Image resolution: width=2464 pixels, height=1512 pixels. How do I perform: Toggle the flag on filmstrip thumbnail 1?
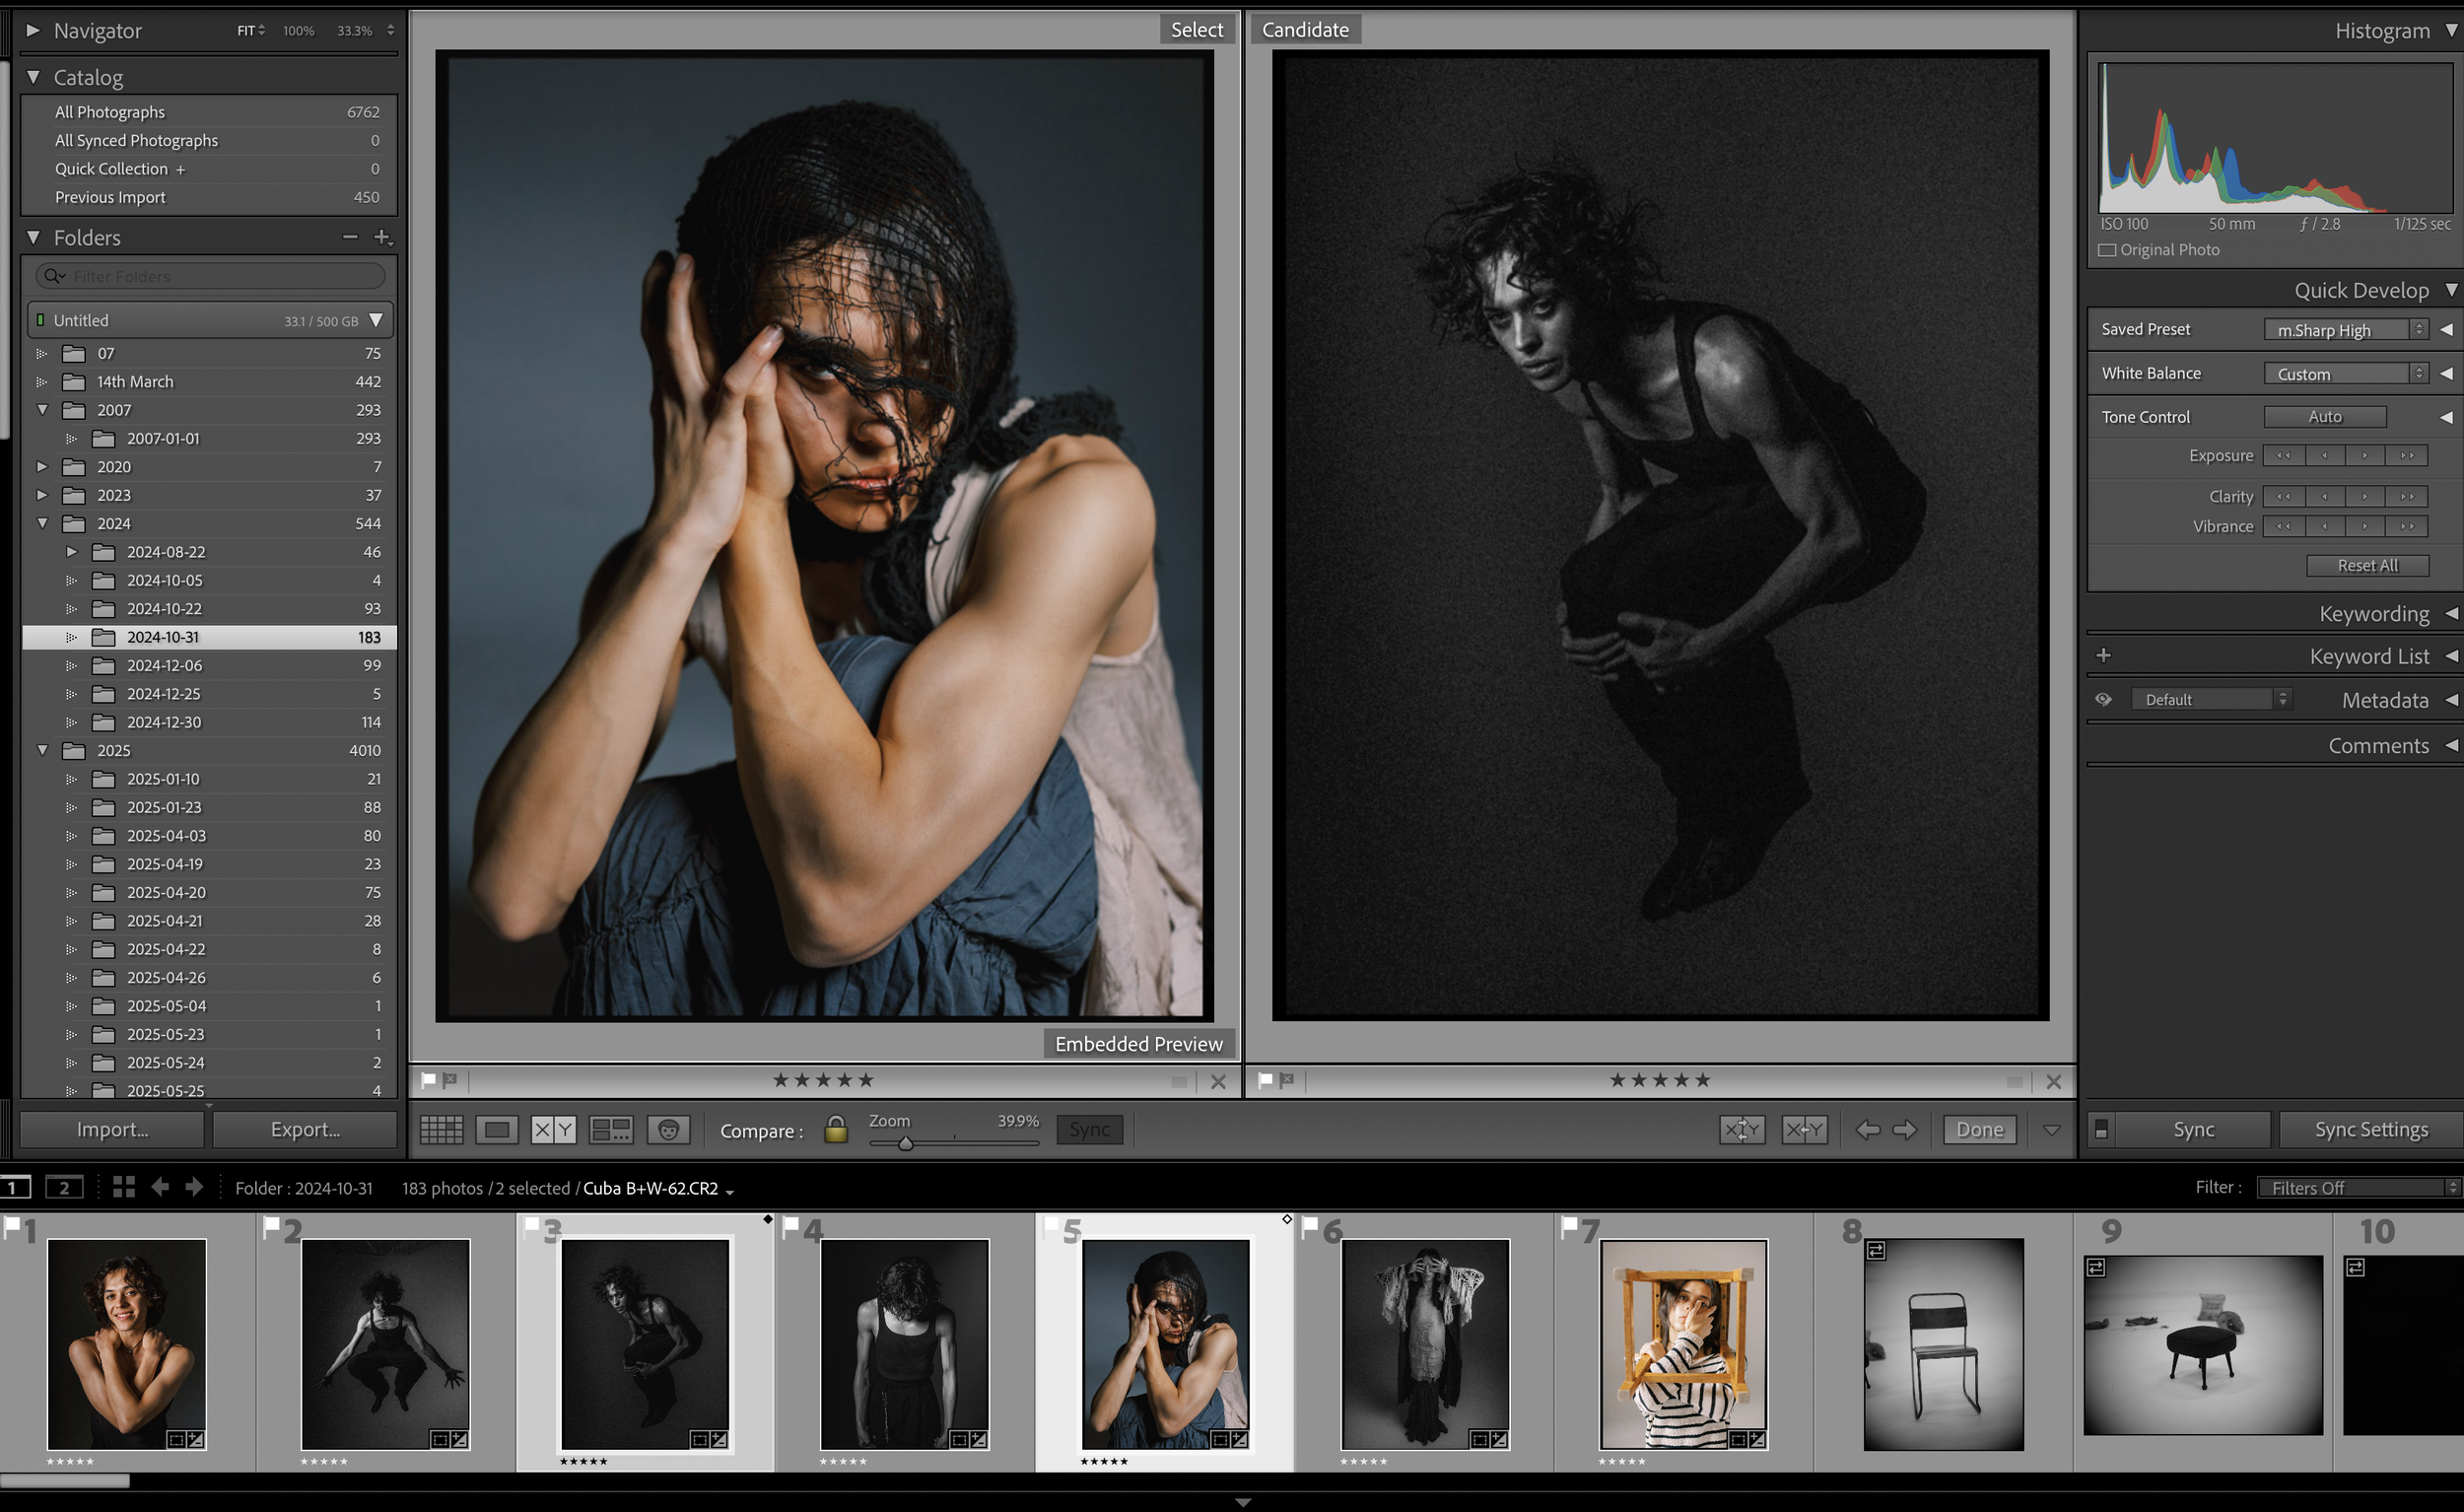(11, 1225)
